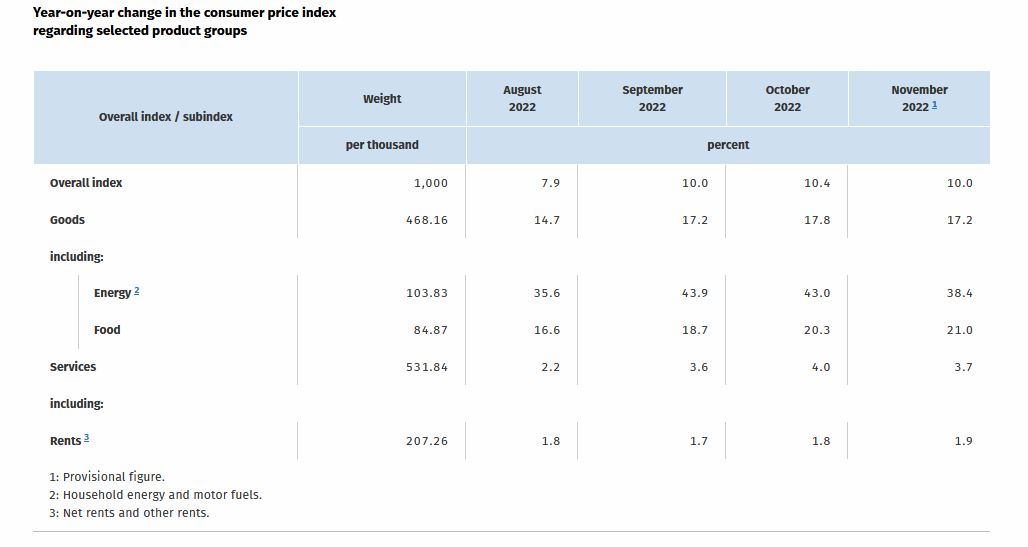The height and width of the screenshot is (547, 1028).
Task: Open footnote 1 link beside November 2022
Action: click(934, 105)
